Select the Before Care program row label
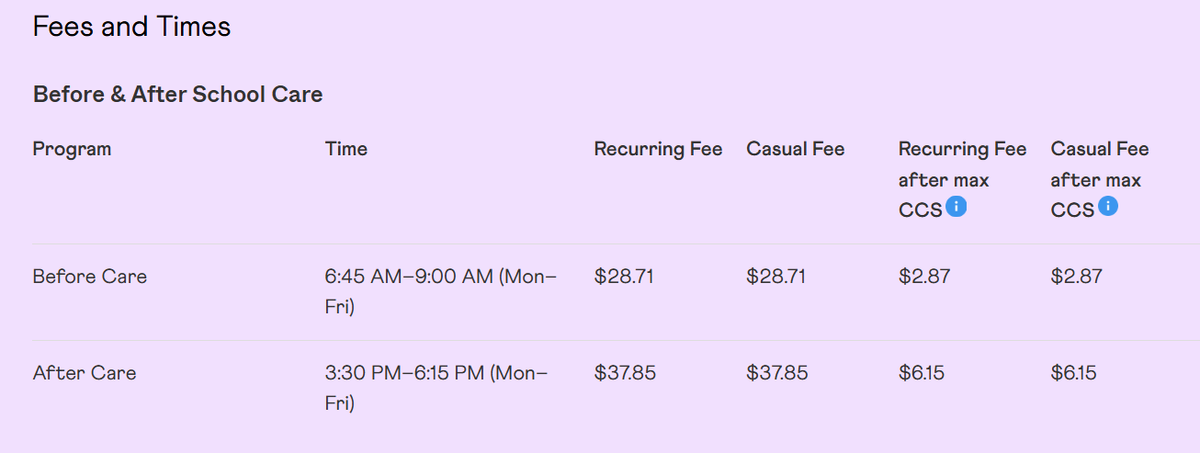 (x=90, y=277)
